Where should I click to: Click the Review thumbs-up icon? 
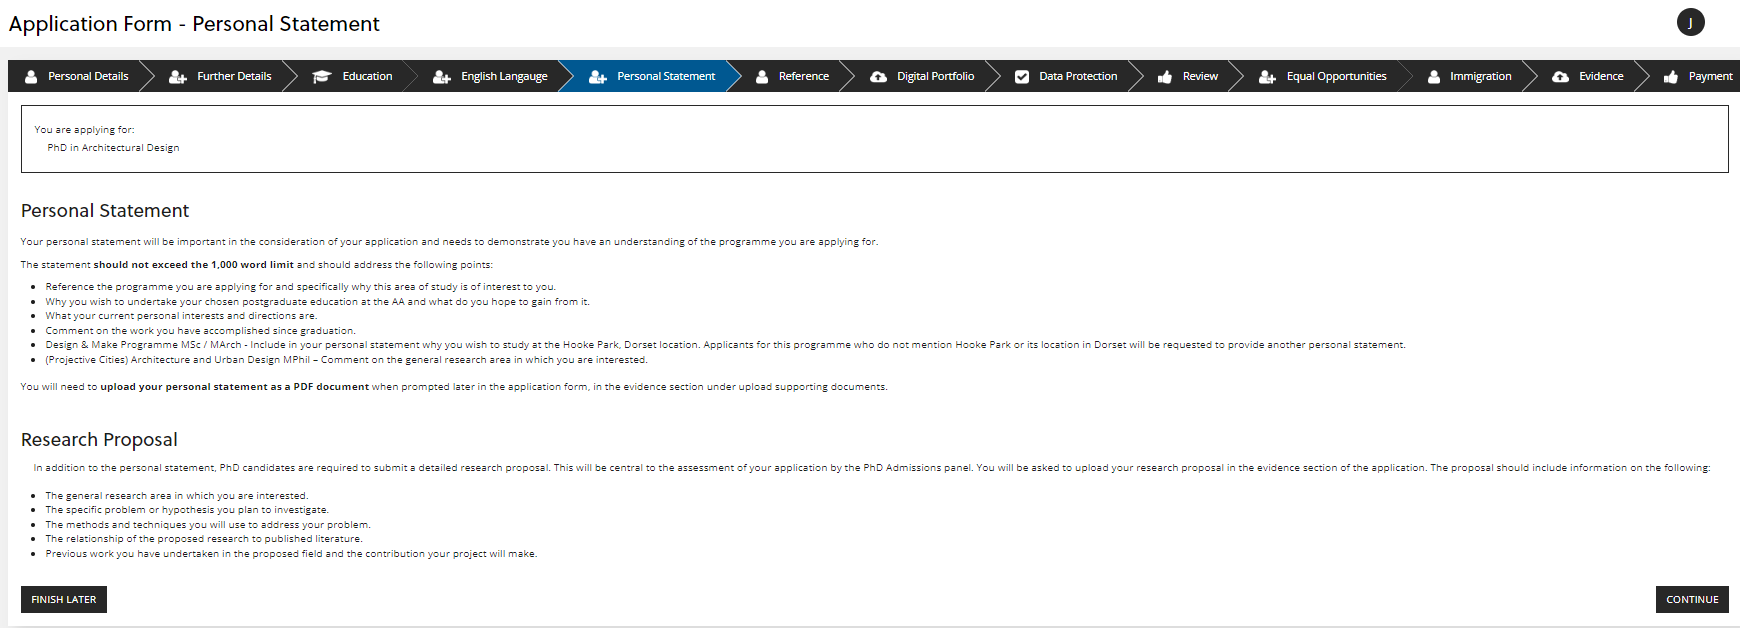[1165, 77]
